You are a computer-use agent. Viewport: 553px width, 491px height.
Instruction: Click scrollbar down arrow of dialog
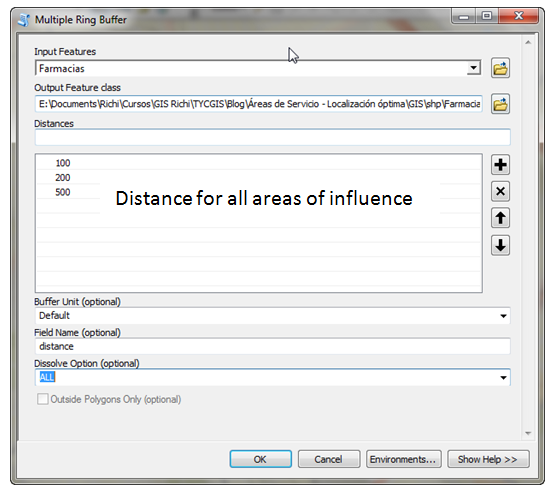[528, 433]
